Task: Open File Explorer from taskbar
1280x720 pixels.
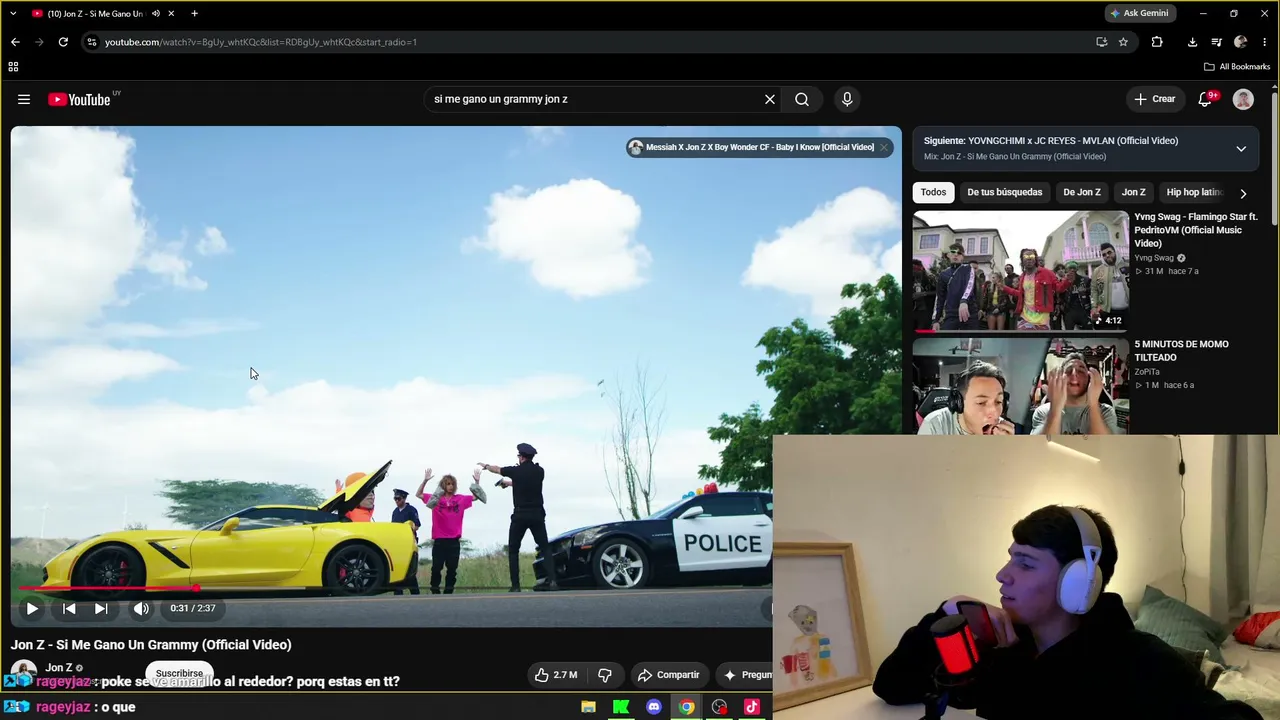Action: point(588,707)
